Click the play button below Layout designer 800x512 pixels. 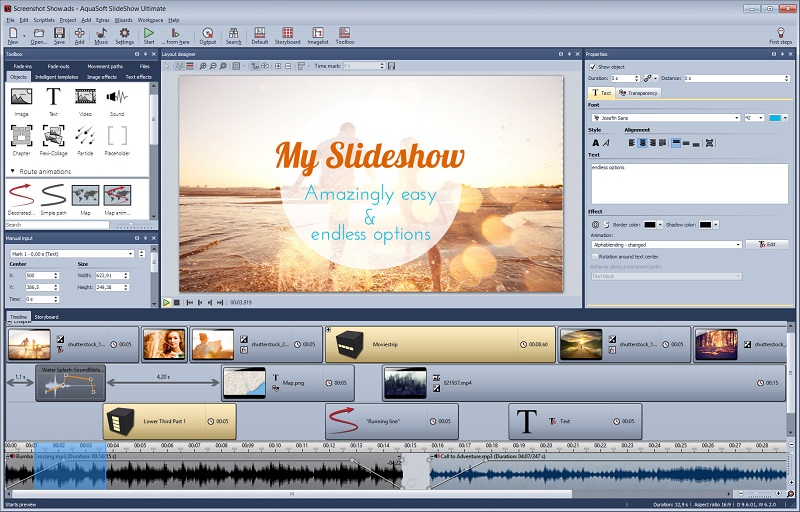166,302
